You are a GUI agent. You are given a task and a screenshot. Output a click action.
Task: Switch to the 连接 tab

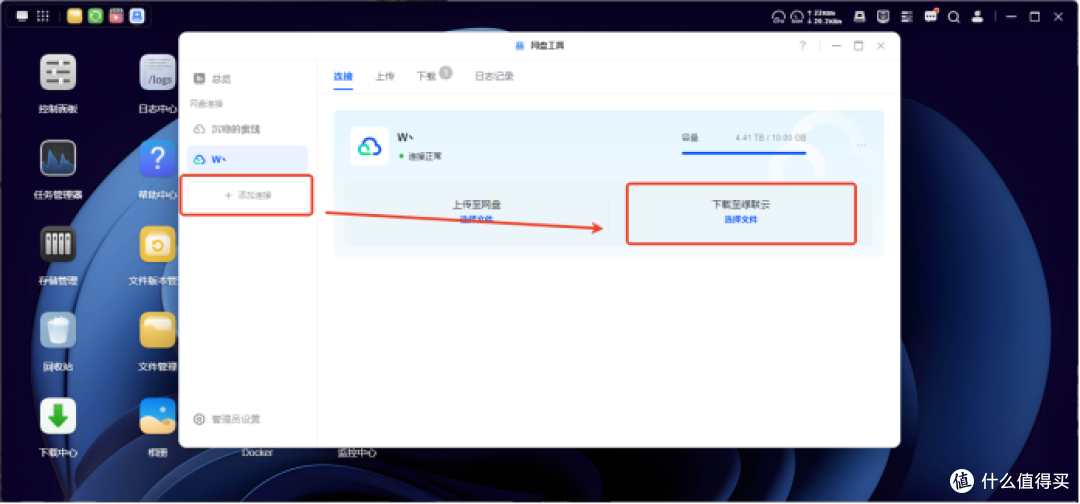(343, 76)
